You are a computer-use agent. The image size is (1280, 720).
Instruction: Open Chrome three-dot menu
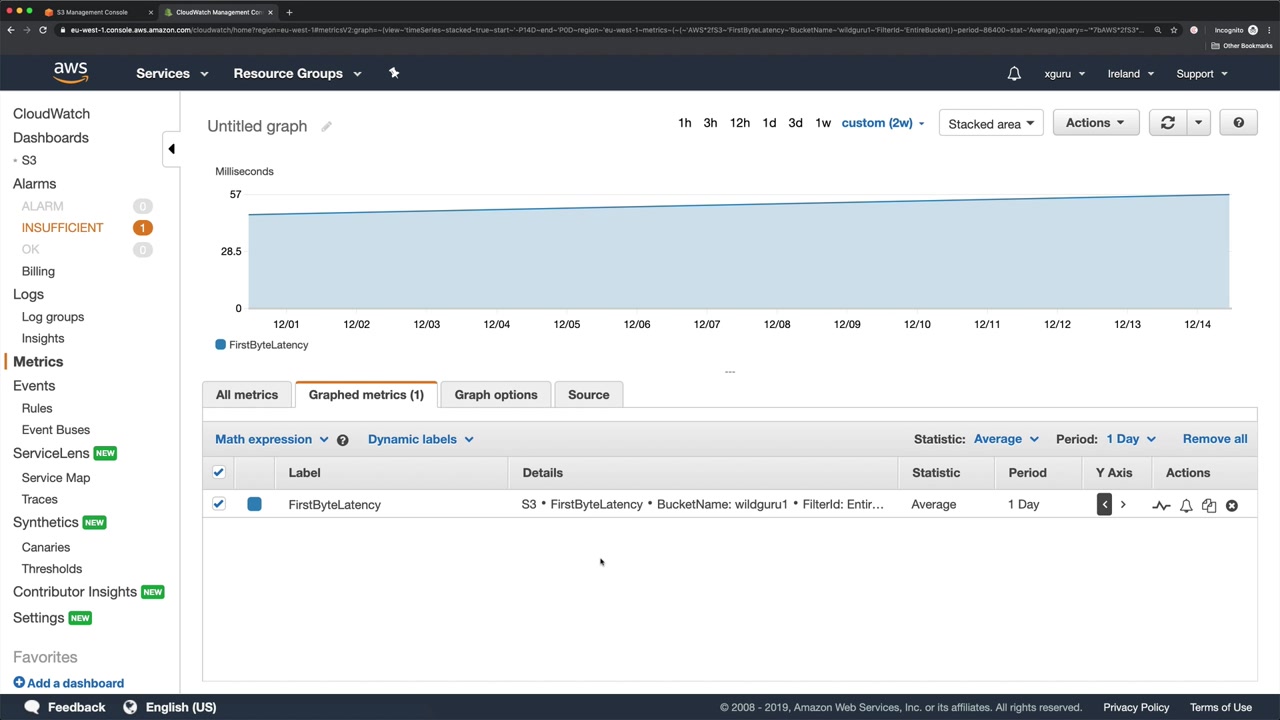[x=1268, y=30]
